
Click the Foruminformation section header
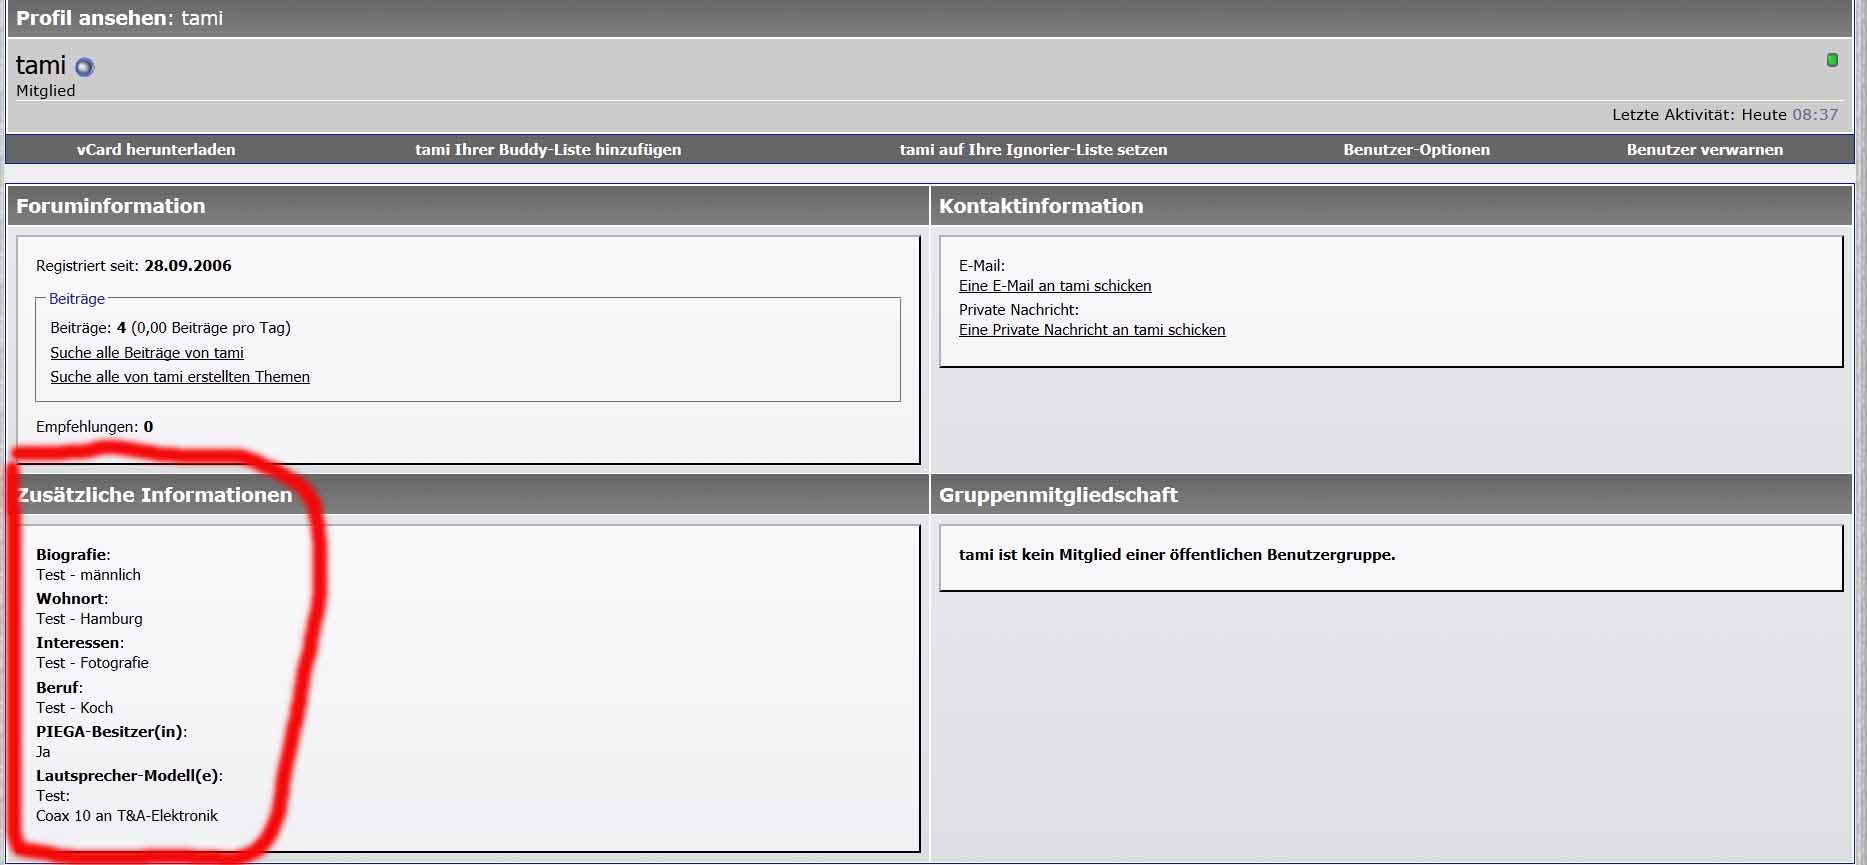tap(111, 206)
